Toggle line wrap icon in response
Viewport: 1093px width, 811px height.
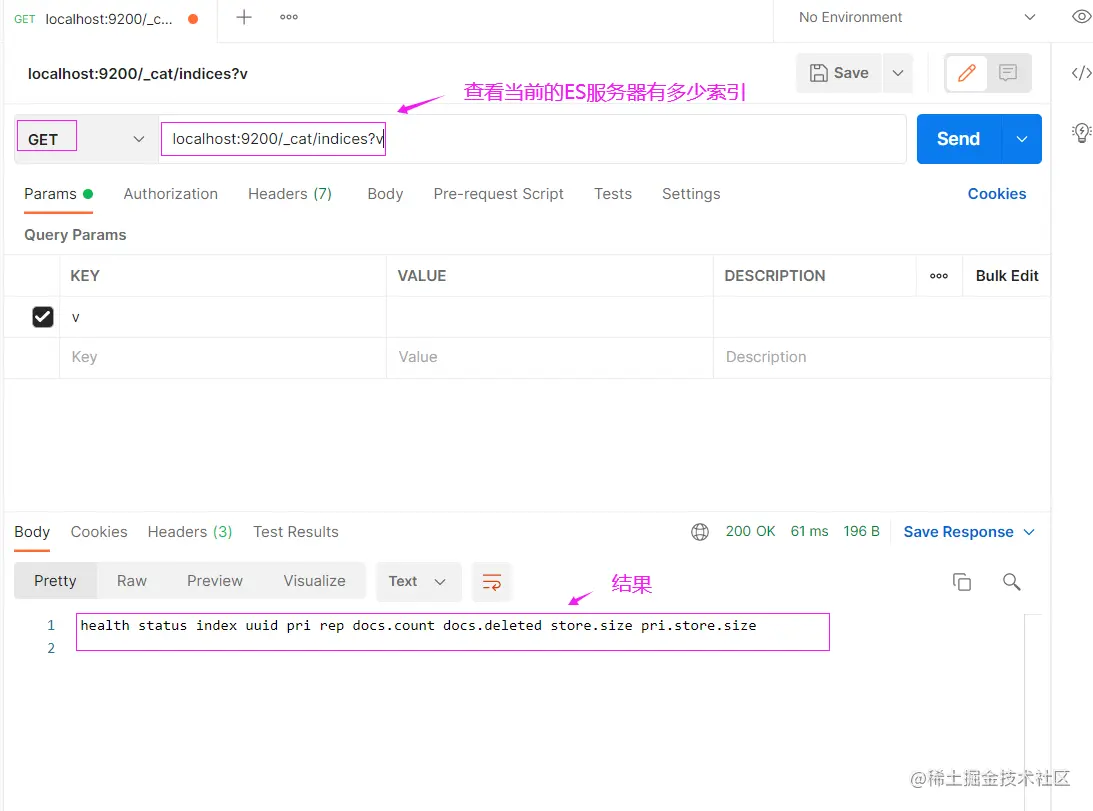click(x=491, y=582)
